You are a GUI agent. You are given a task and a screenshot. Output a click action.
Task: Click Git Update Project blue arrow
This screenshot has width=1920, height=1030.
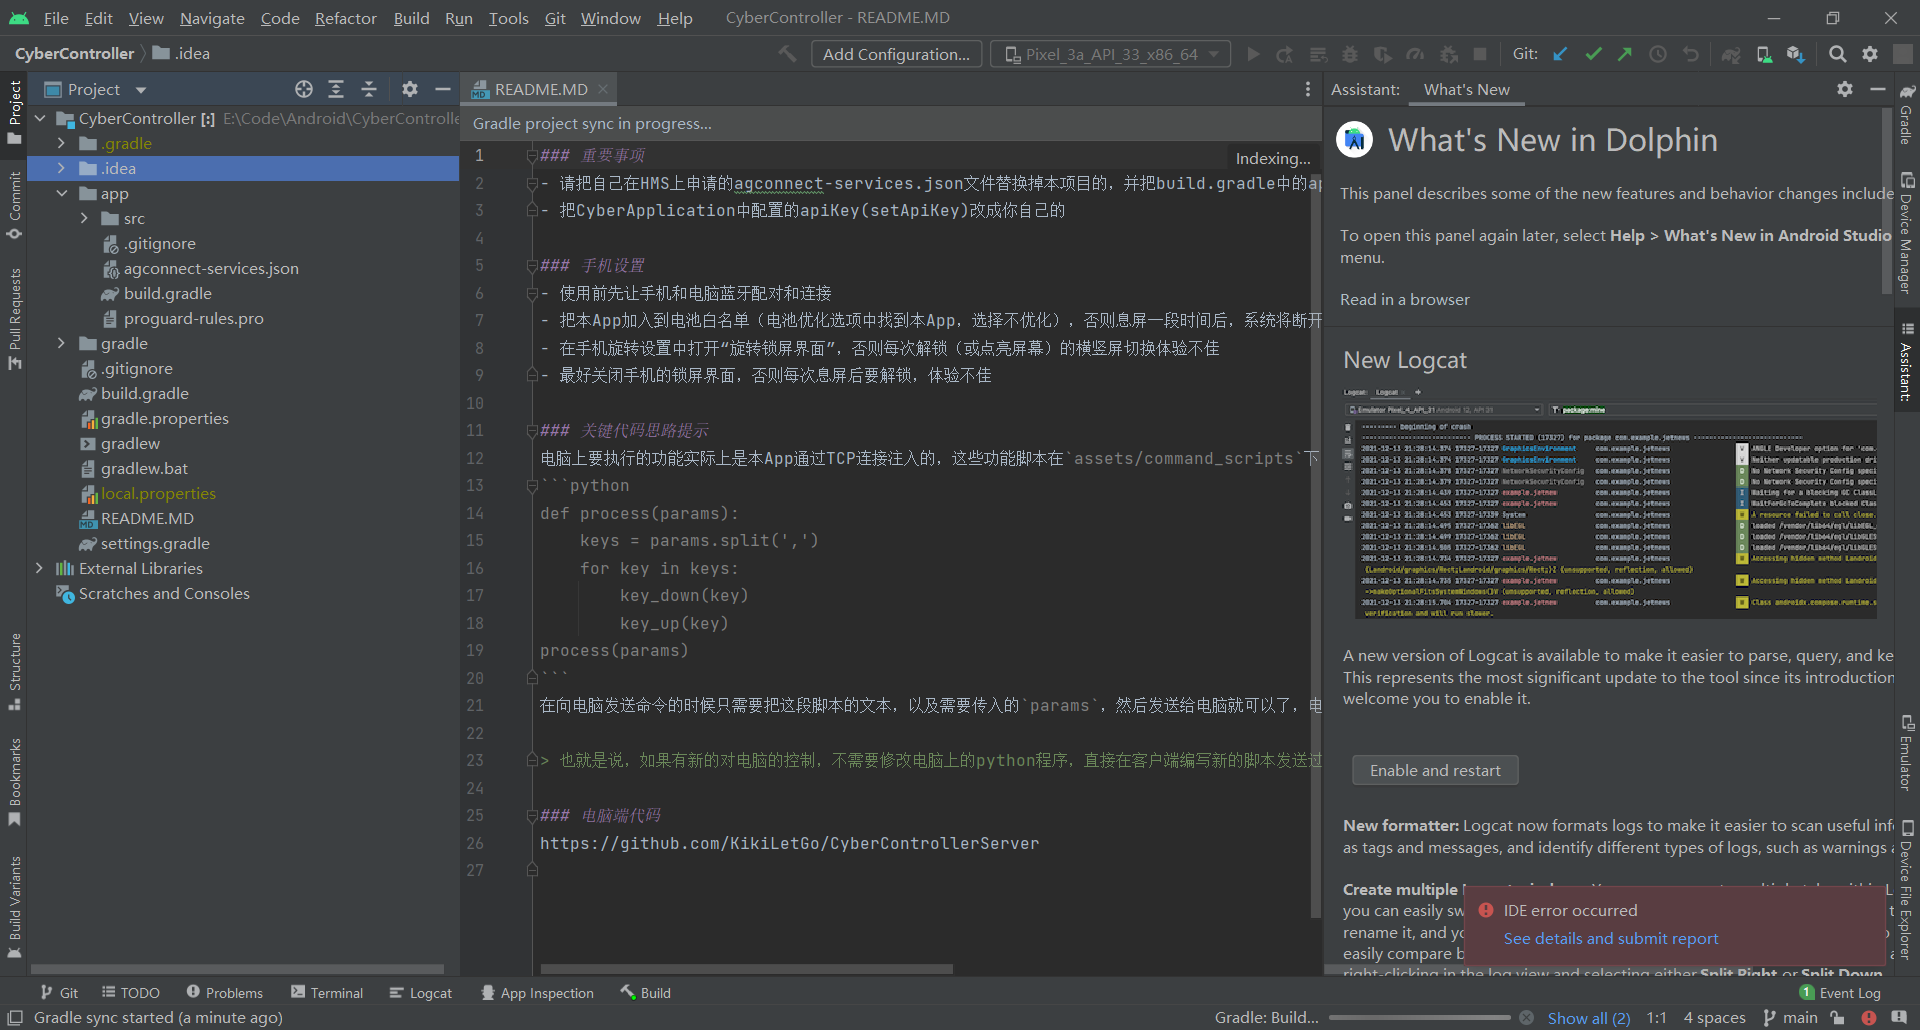[1560, 54]
